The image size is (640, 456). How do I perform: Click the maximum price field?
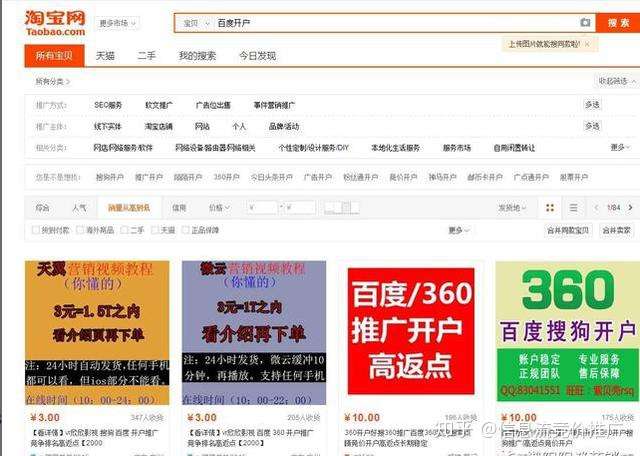300,208
